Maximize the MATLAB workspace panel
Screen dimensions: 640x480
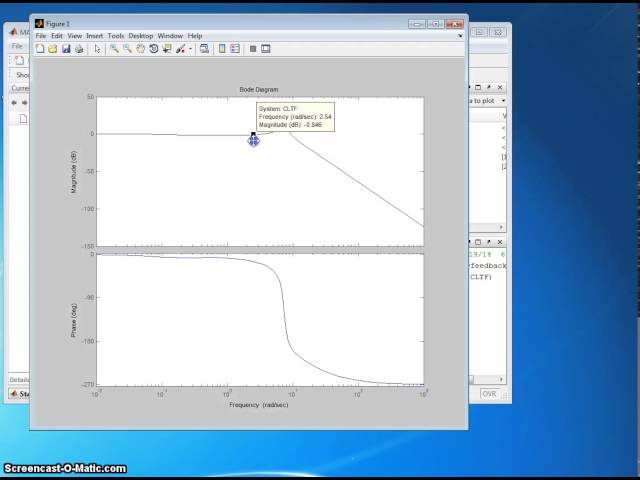pyautogui.click(x=478, y=87)
